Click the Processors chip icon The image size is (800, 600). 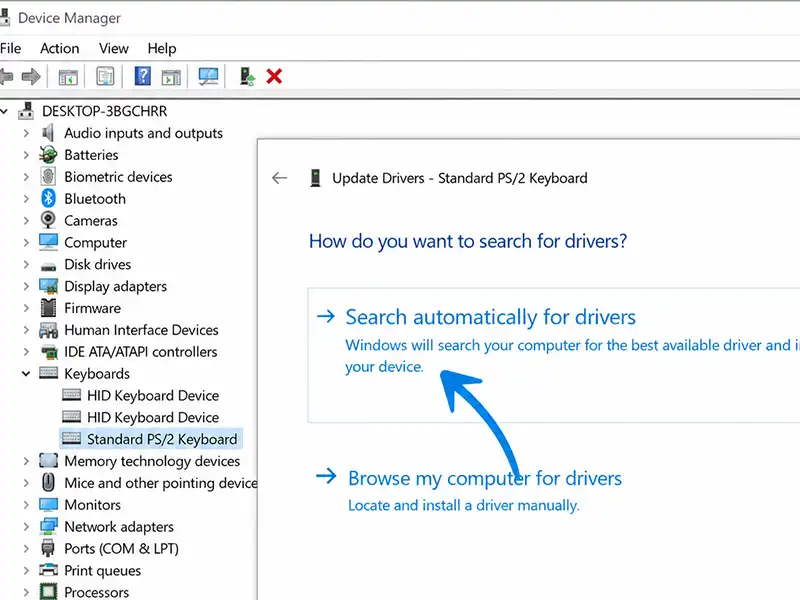[x=48, y=592]
